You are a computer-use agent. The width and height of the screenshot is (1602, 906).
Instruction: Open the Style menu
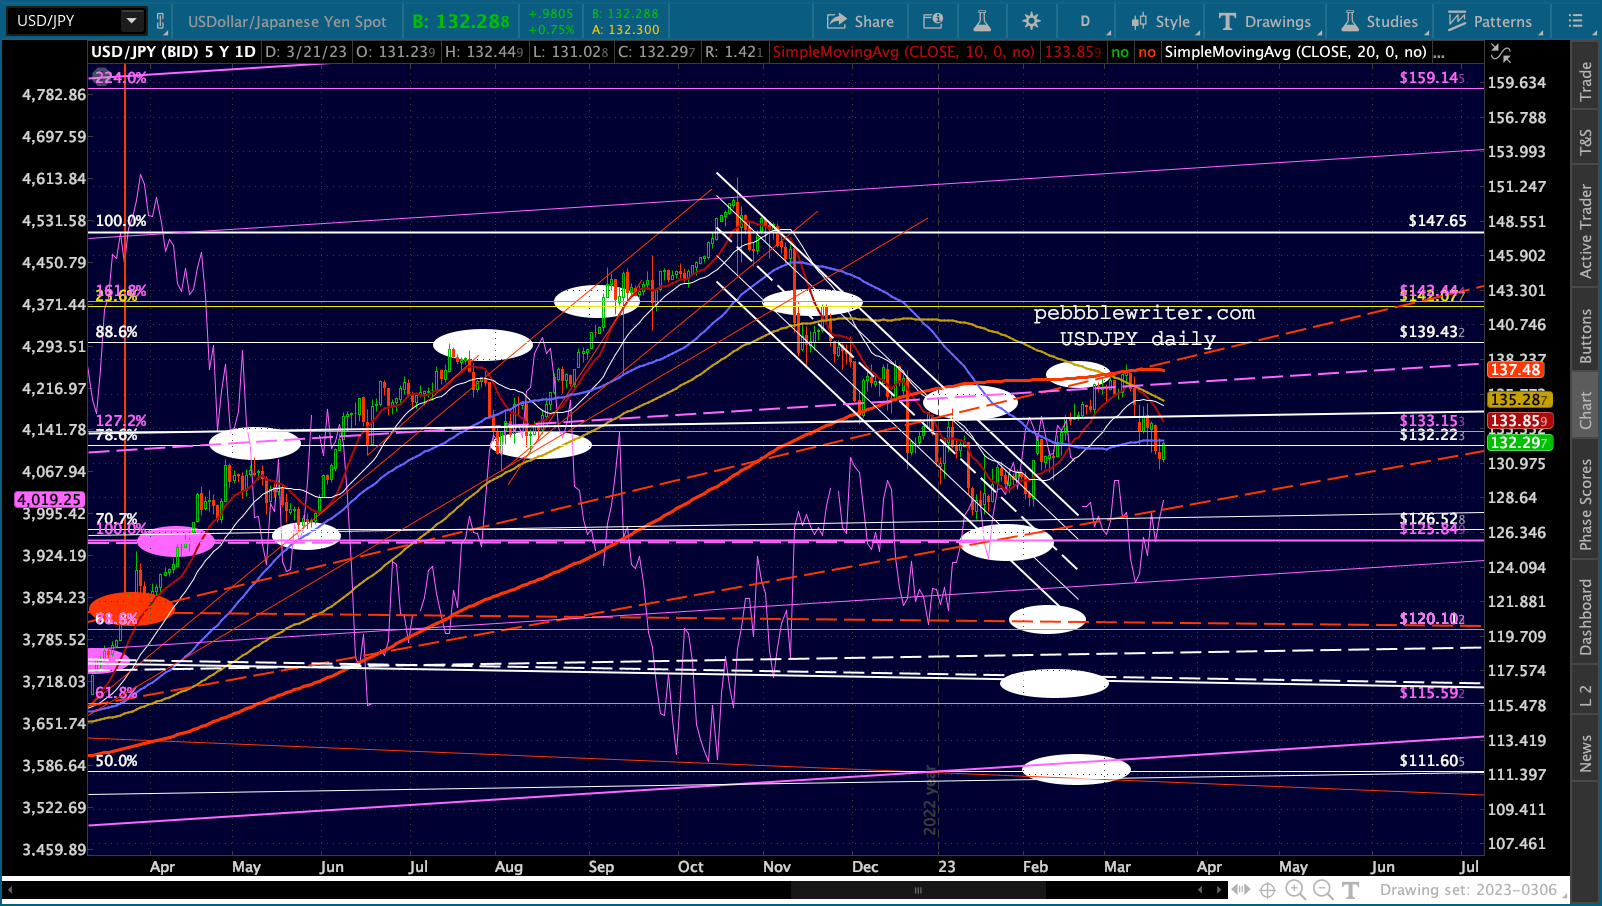click(1160, 21)
